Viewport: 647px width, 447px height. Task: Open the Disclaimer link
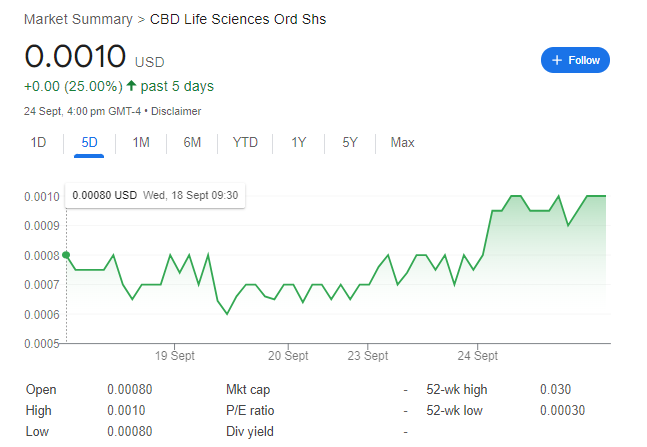coord(176,111)
